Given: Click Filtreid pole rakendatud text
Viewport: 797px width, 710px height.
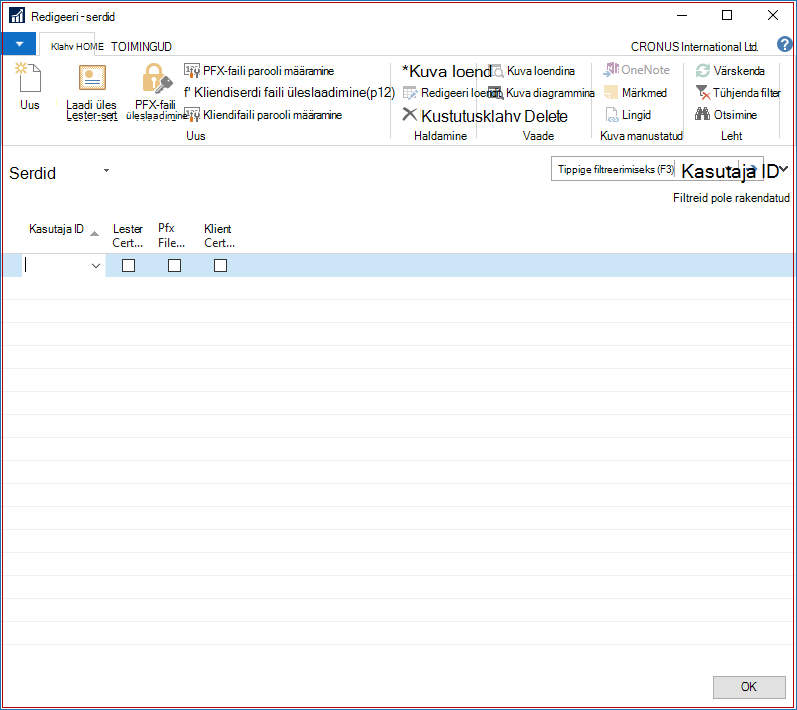Looking at the screenshot, I should click(731, 198).
